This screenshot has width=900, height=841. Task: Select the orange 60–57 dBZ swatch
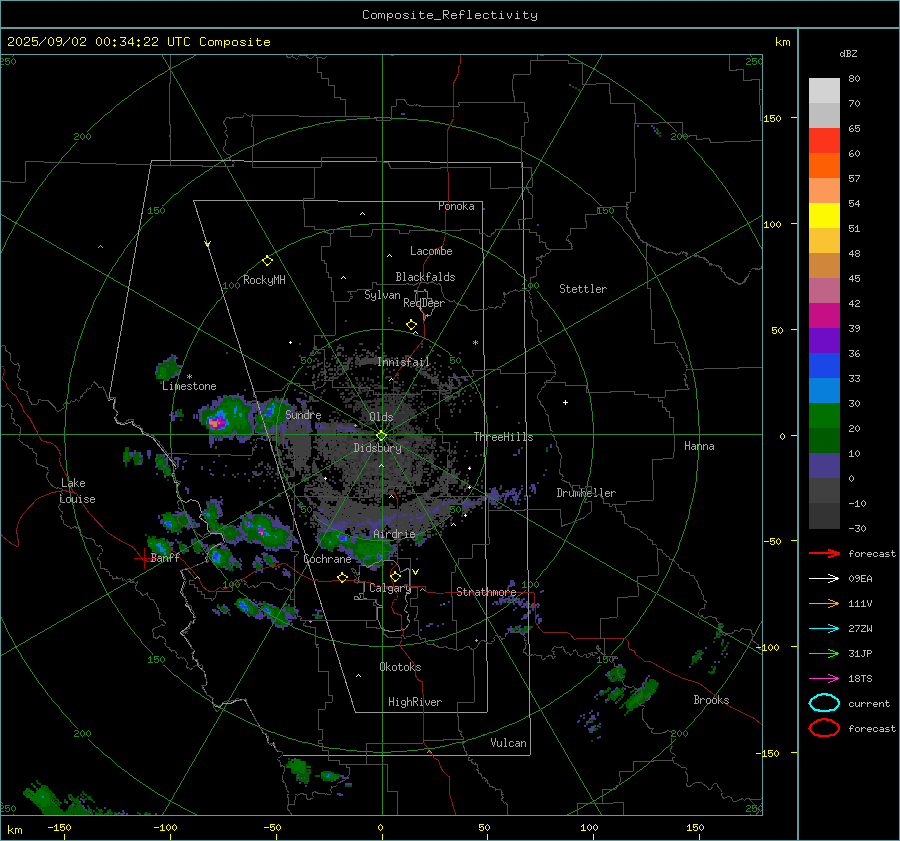point(824,166)
